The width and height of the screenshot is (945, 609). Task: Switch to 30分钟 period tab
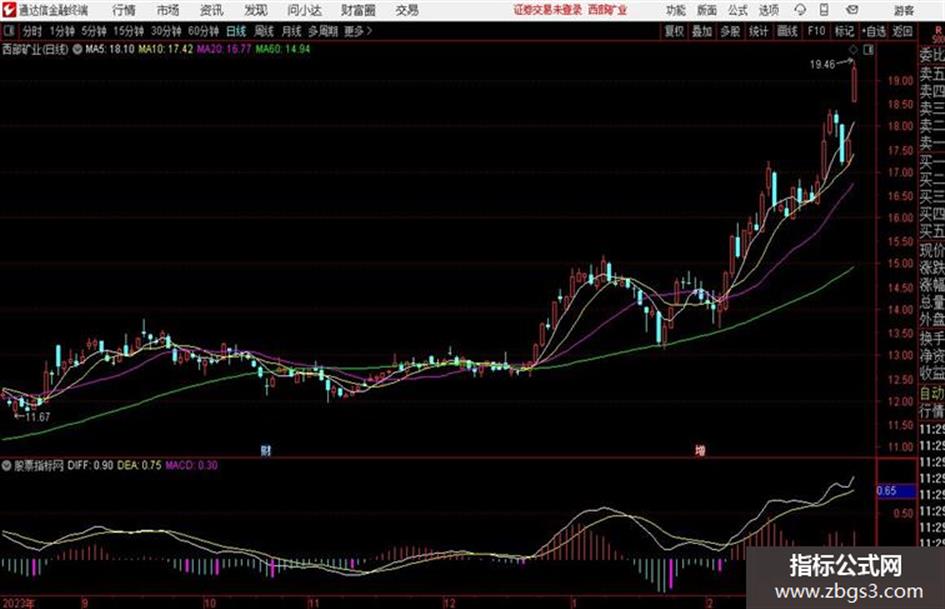[x=166, y=31]
